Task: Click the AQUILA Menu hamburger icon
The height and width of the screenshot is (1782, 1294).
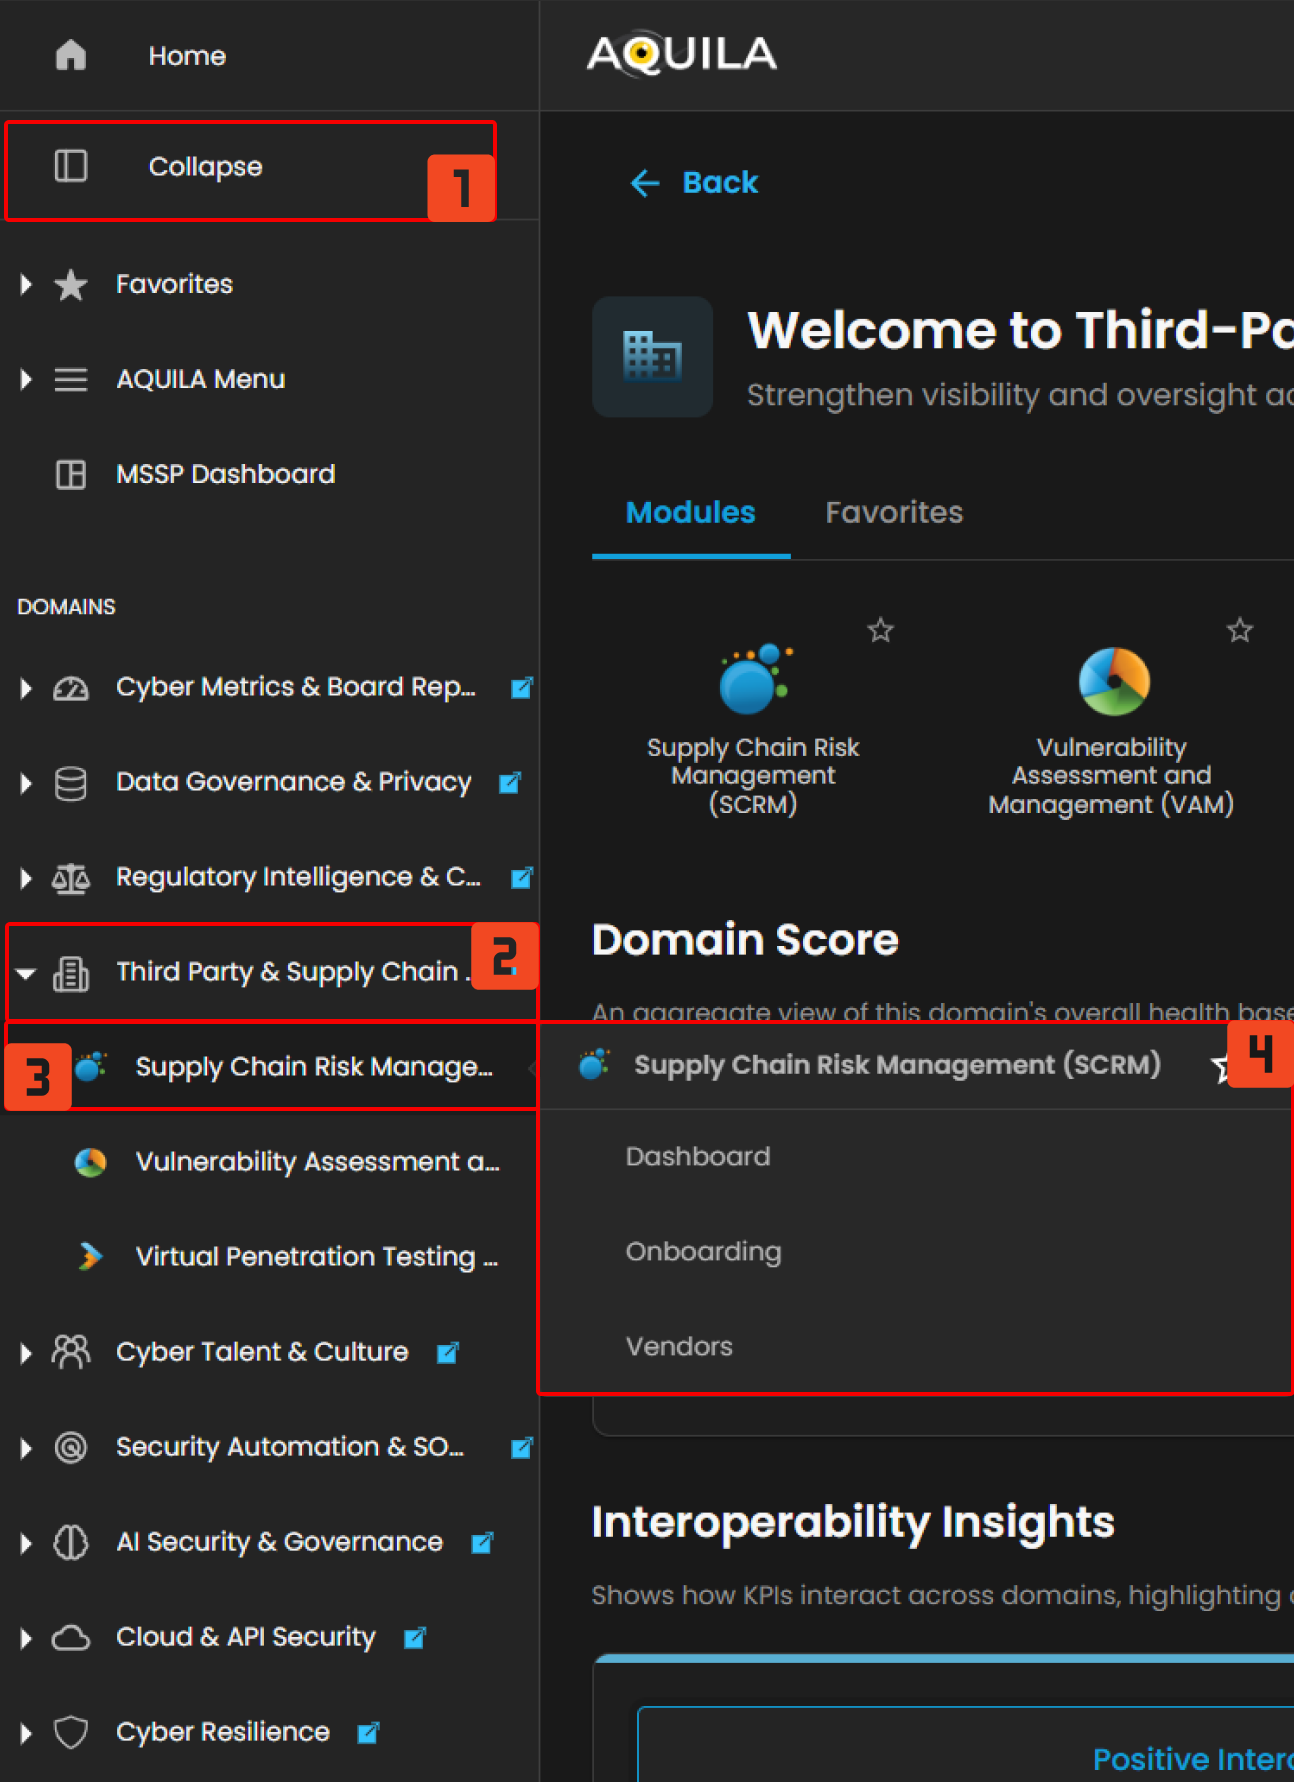Action: 70,379
